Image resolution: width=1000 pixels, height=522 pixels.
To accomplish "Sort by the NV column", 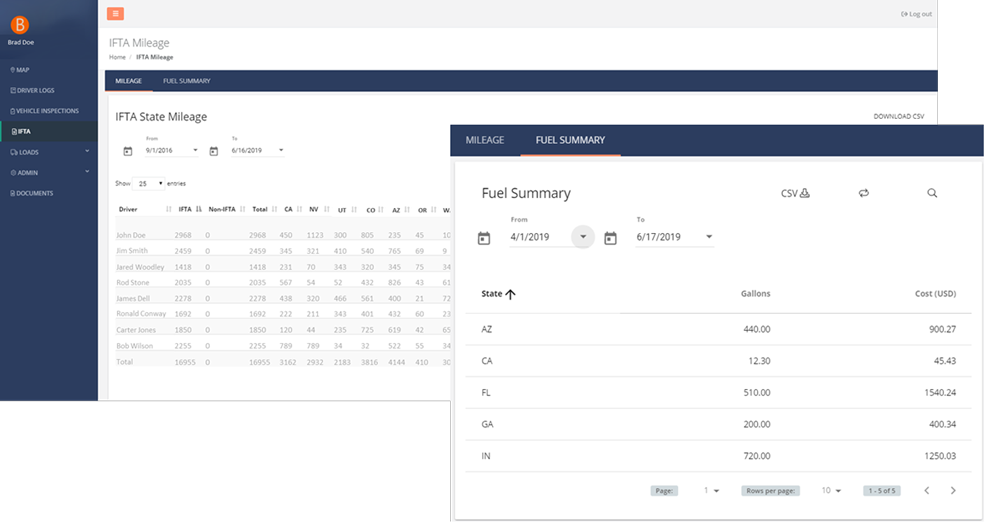I will point(320,209).
